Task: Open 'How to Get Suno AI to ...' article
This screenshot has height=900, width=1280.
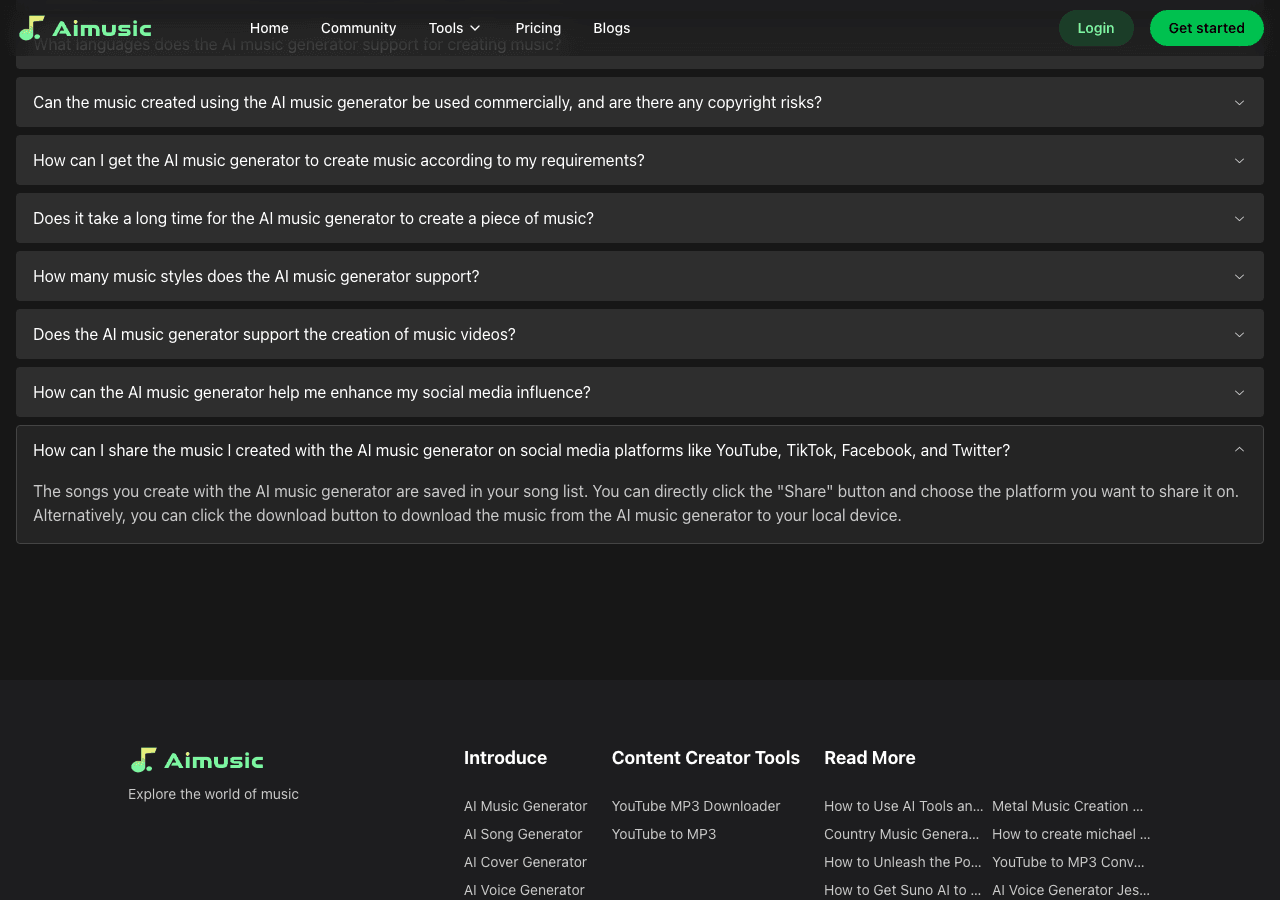Action: tap(903, 890)
